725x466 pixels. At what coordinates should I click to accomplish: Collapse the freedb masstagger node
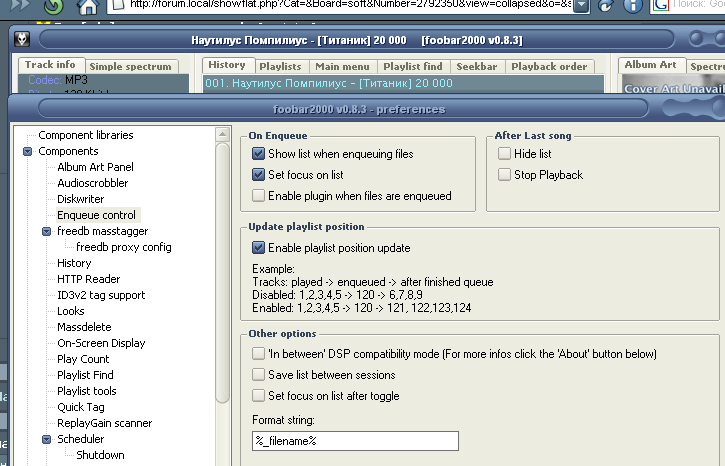click(x=46, y=231)
